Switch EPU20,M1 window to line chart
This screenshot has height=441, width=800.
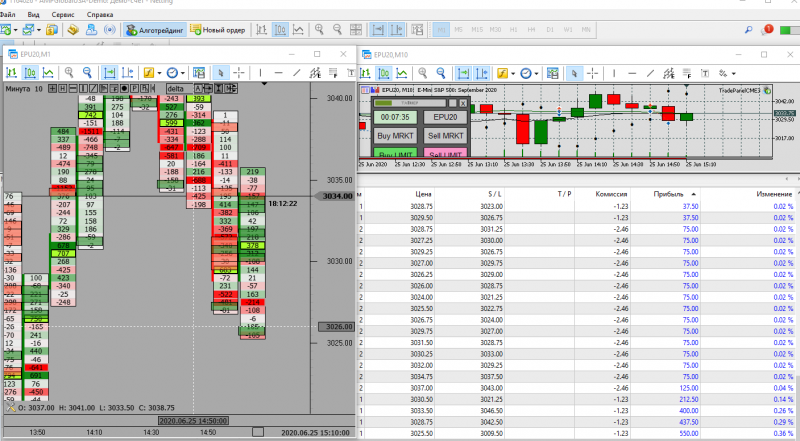tap(48, 73)
